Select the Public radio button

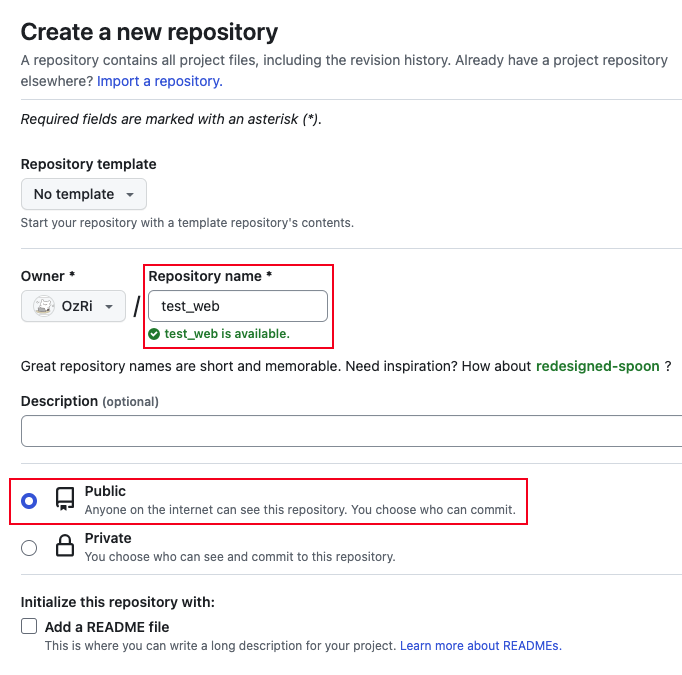tap(29, 501)
